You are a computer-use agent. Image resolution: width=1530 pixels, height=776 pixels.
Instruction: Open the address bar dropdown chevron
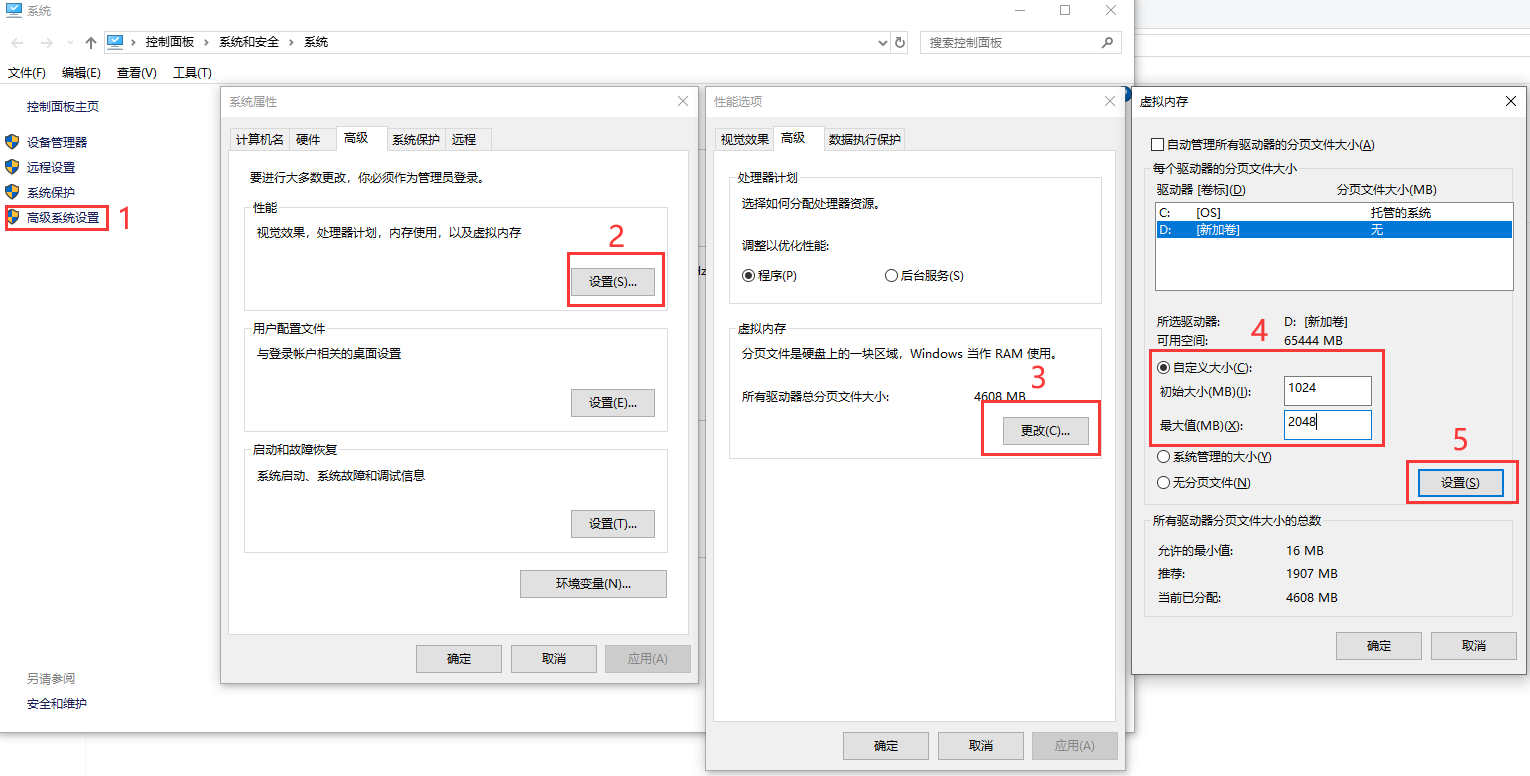pos(881,42)
